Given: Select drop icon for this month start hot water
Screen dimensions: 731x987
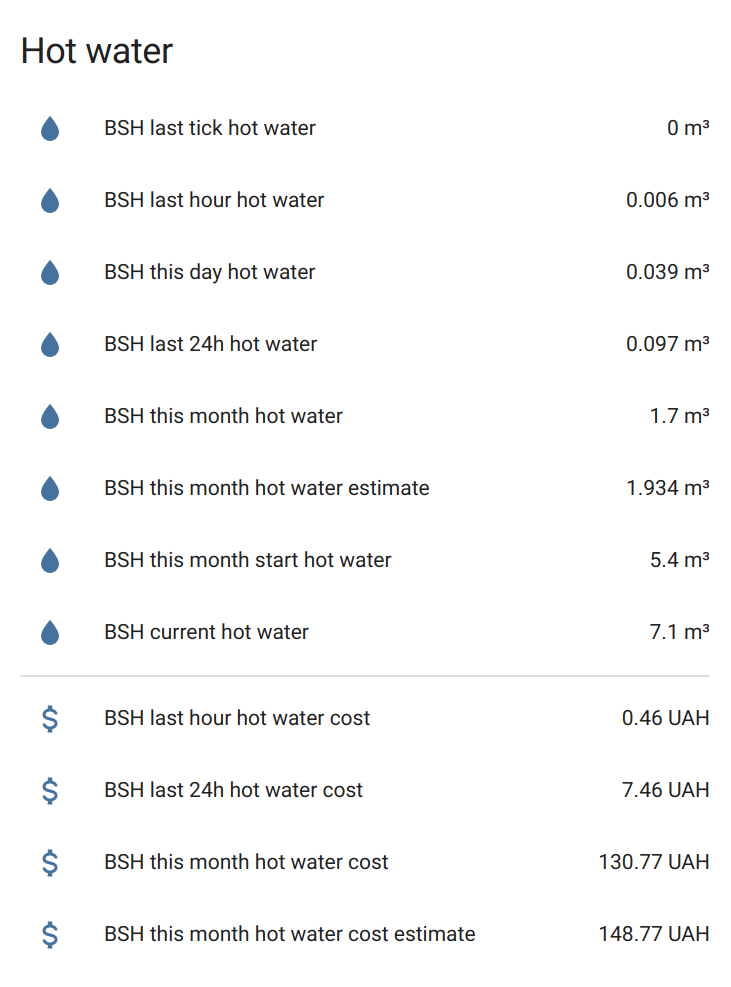Looking at the screenshot, I should pos(50,560).
